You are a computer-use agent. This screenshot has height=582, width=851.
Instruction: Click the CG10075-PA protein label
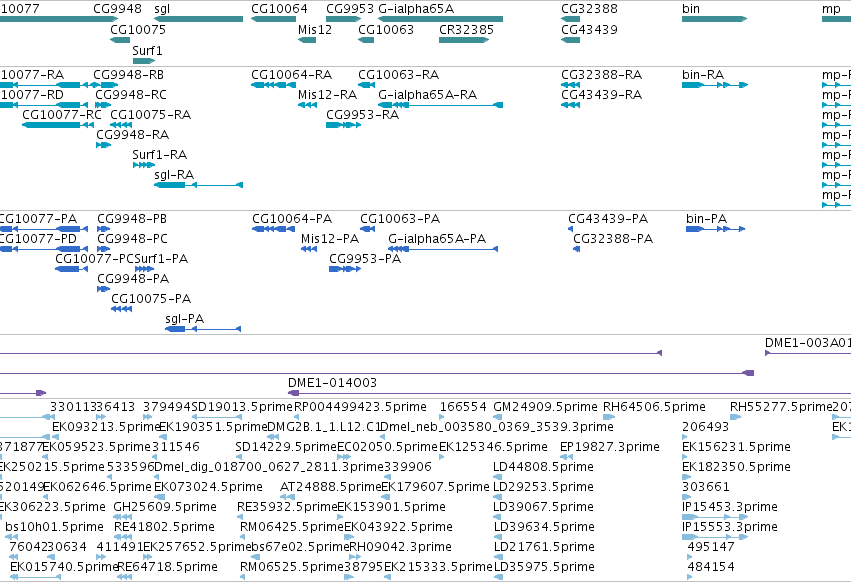[151, 299]
